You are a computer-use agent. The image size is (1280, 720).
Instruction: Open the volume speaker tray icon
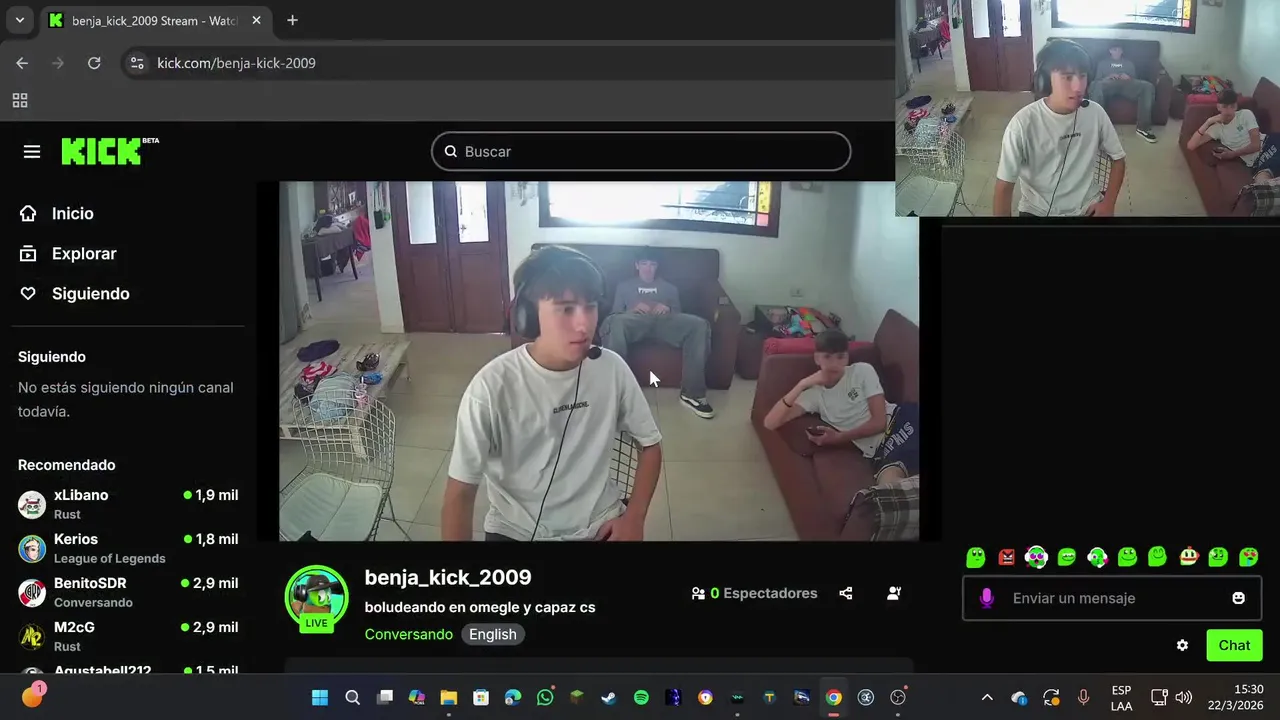point(1184,698)
